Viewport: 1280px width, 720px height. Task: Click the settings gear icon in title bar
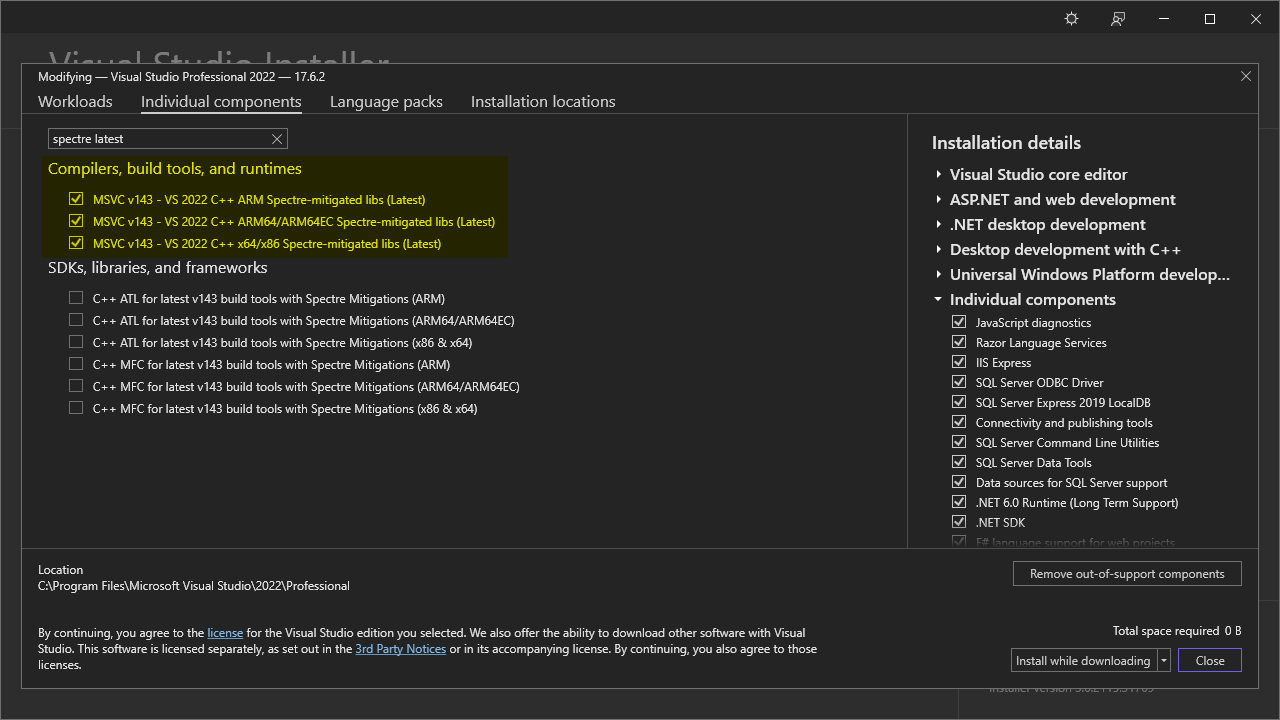(1071, 19)
